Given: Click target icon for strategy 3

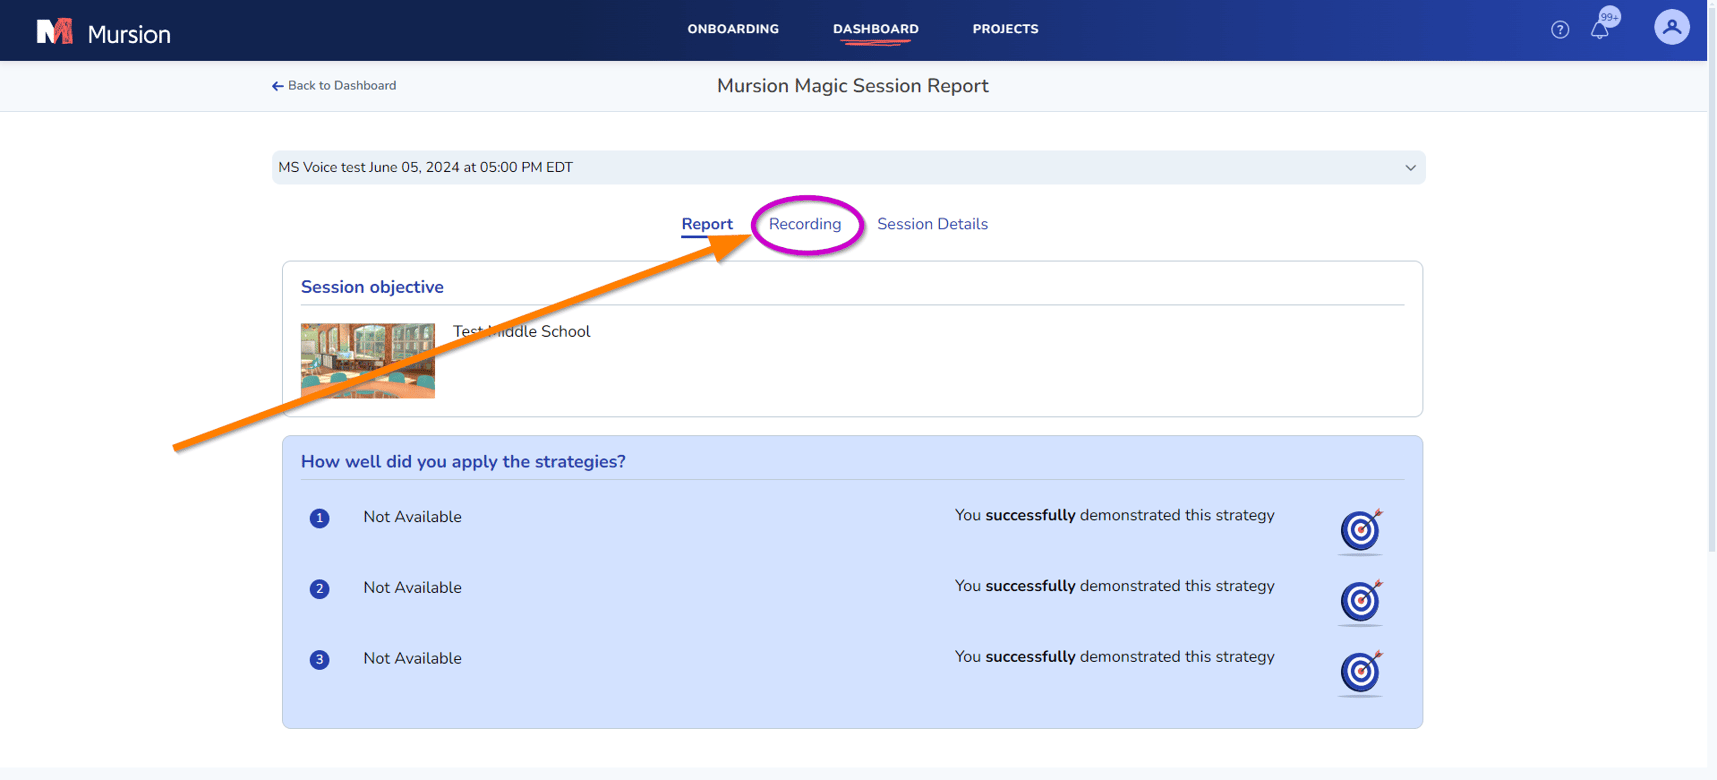Looking at the screenshot, I should tap(1361, 672).
